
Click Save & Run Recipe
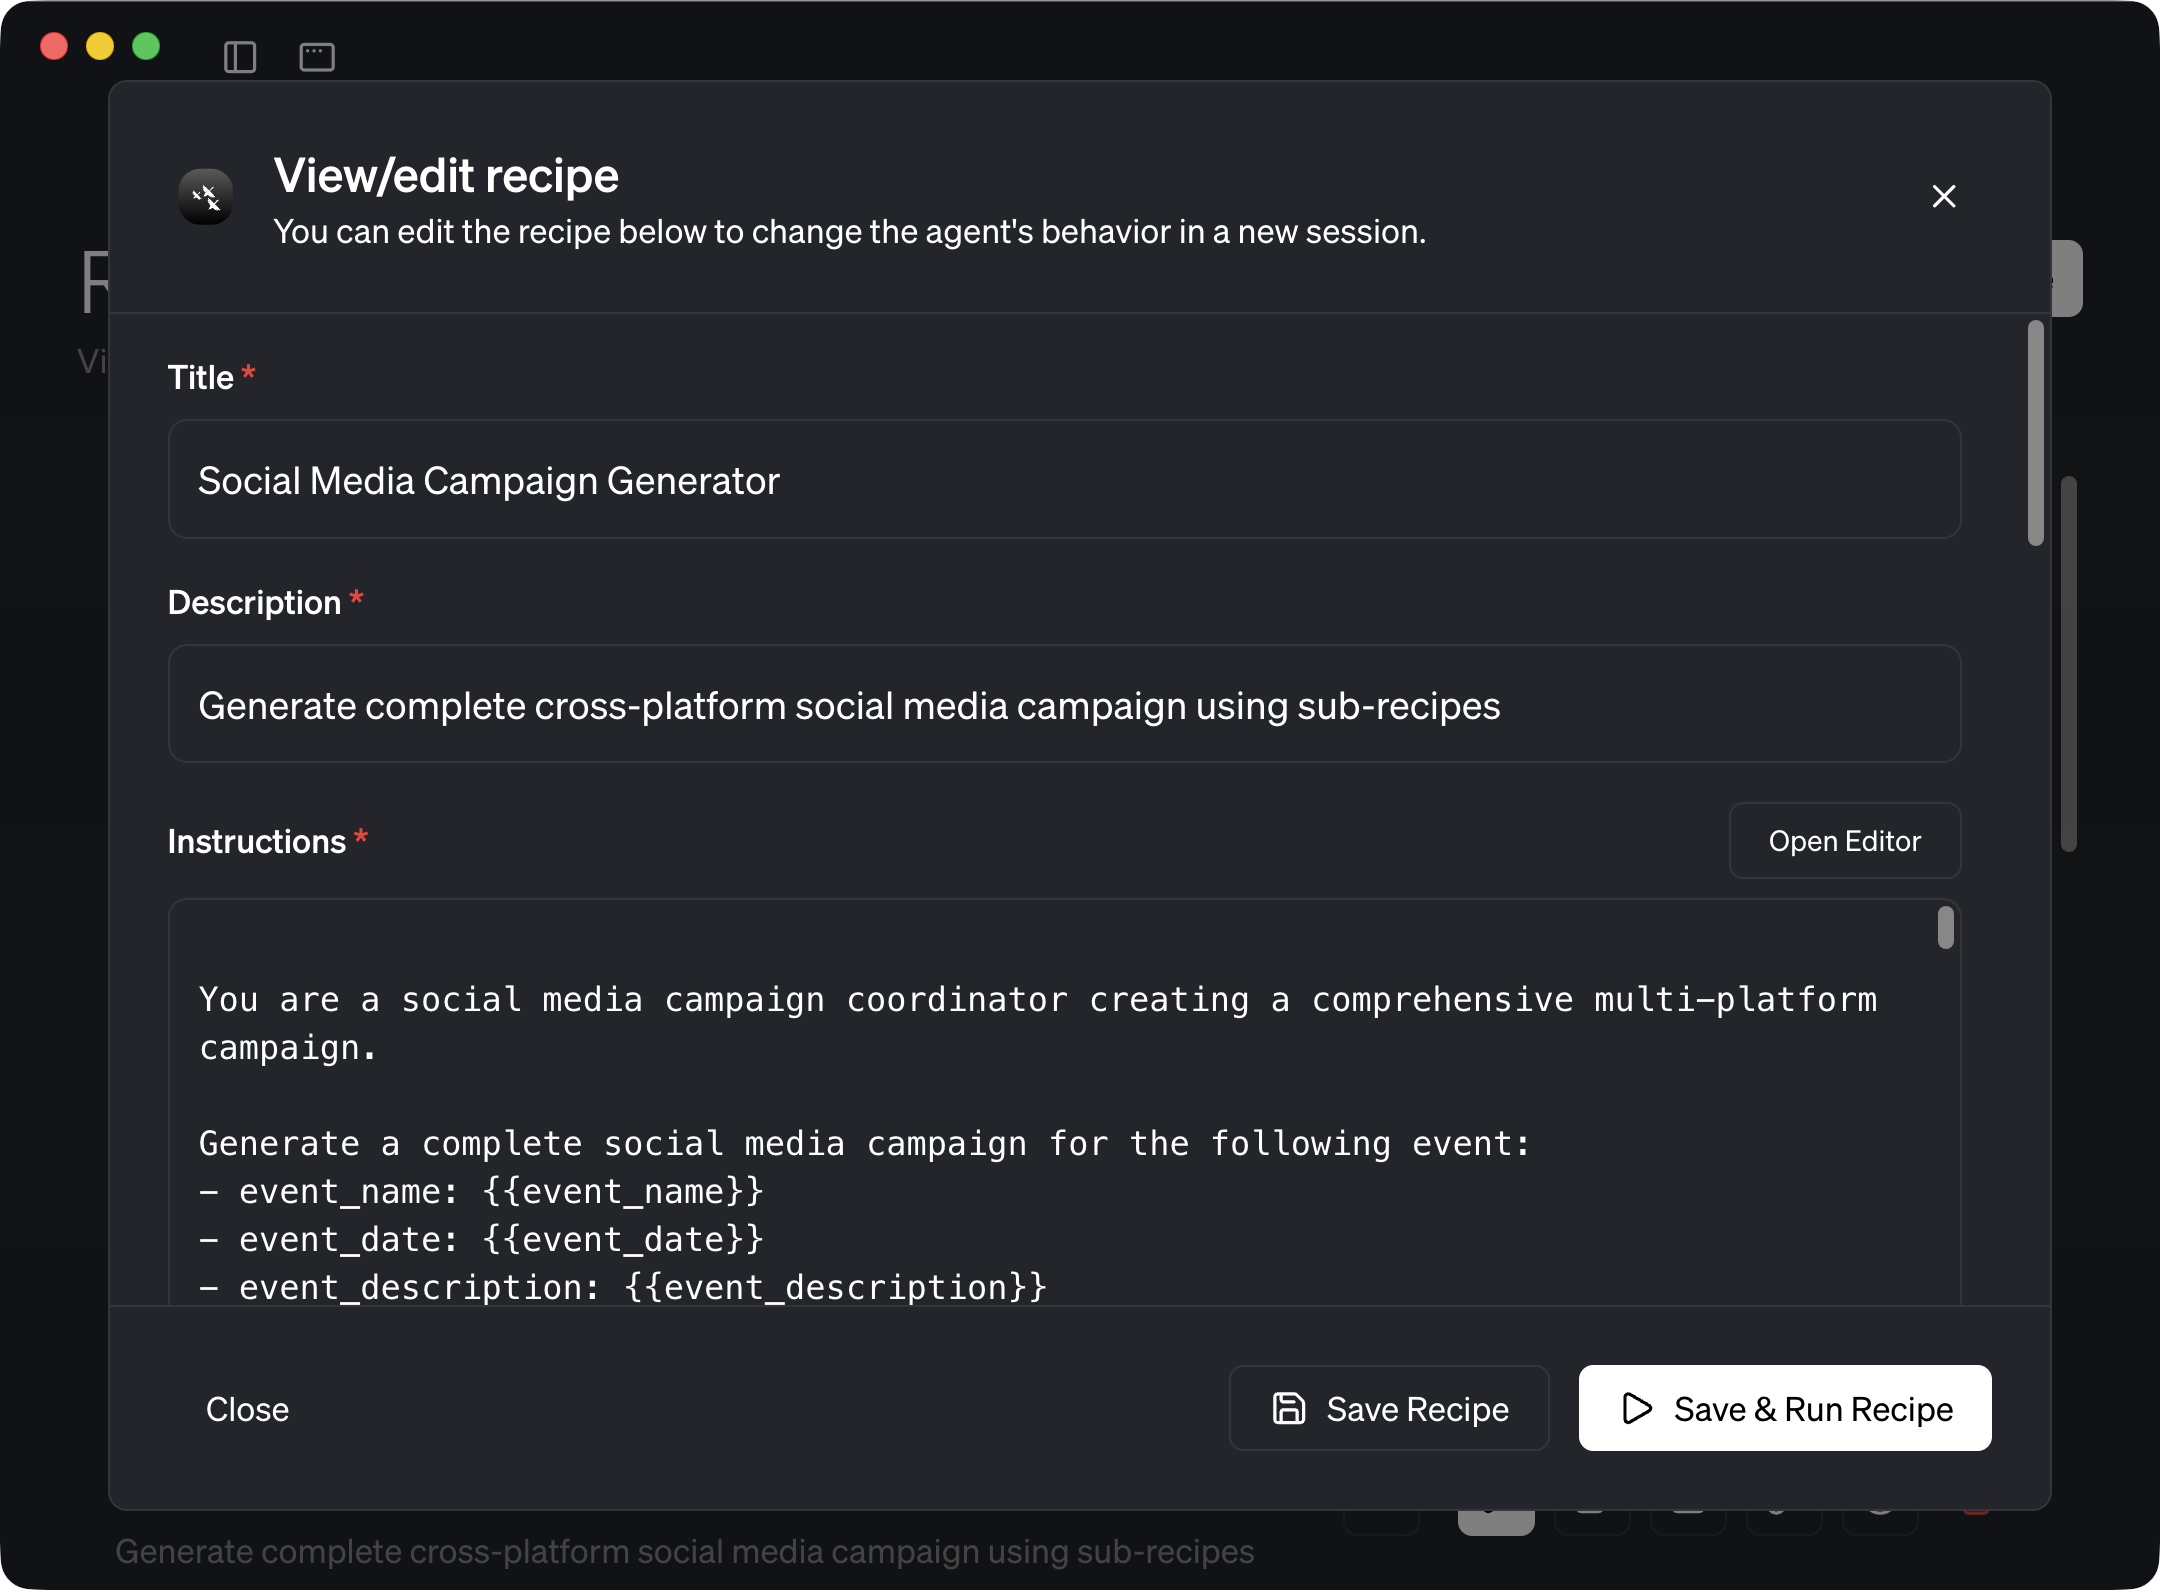(x=1783, y=1408)
